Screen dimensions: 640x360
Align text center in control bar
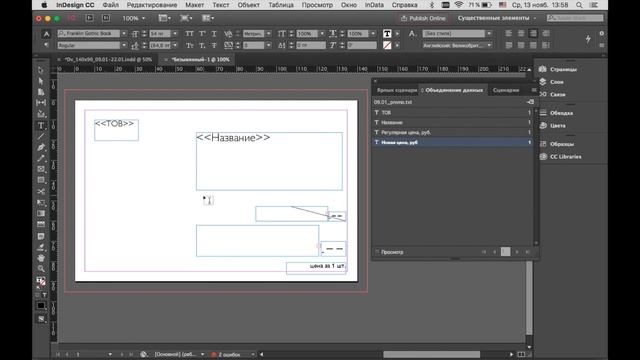point(521,33)
